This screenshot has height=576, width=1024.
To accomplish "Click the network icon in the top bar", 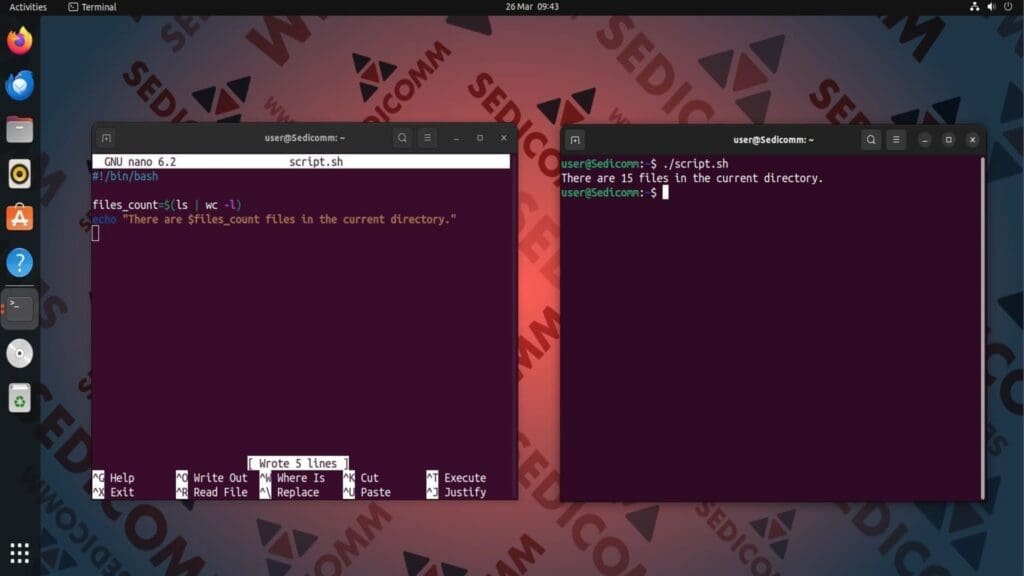I will (x=974, y=7).
